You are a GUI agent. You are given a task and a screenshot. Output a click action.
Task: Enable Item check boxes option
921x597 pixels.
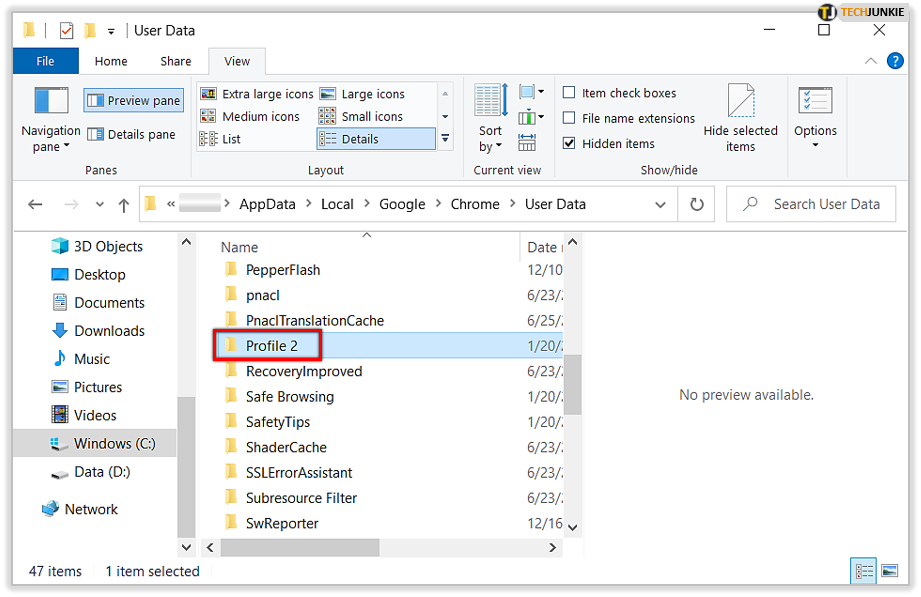pos(569,93)
